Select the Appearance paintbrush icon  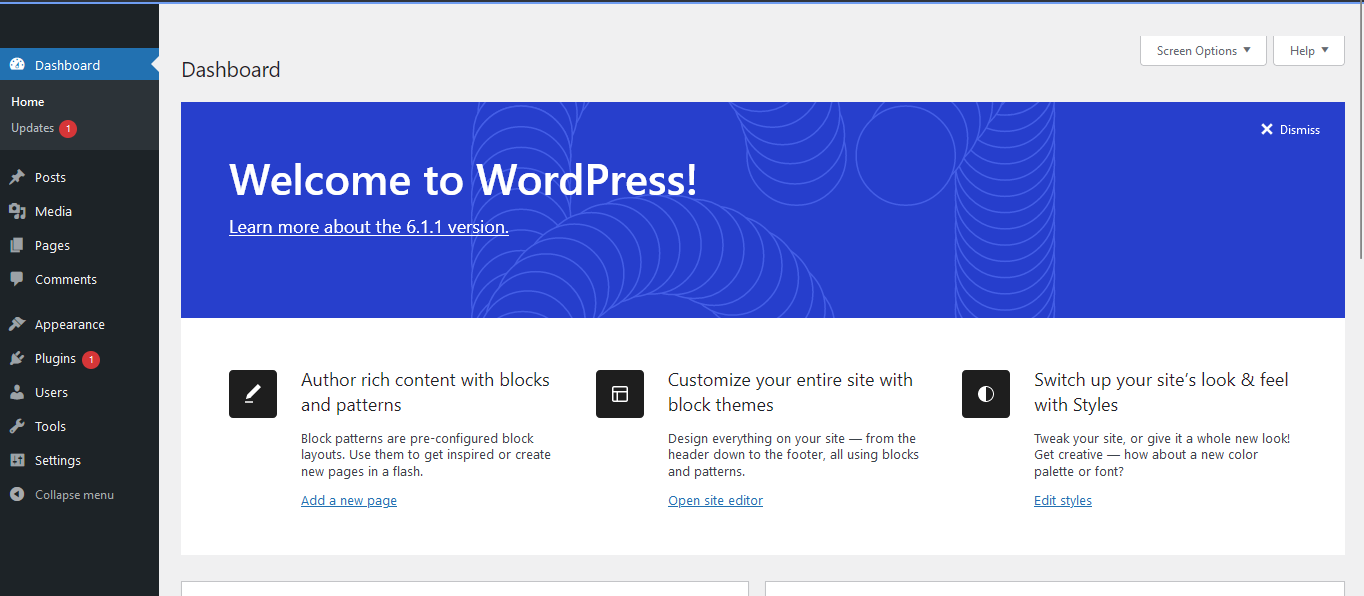(x=17, y=323)
